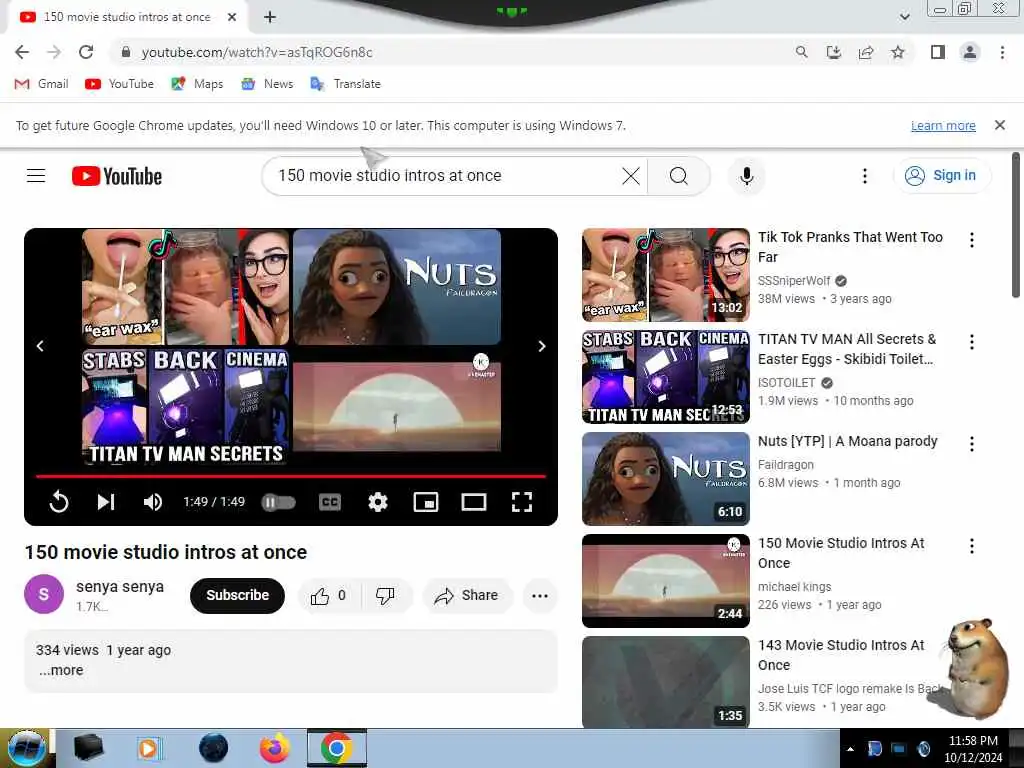Open a new browser tab
This screenshot has height=768, width=1024.
tap(270, 17)
